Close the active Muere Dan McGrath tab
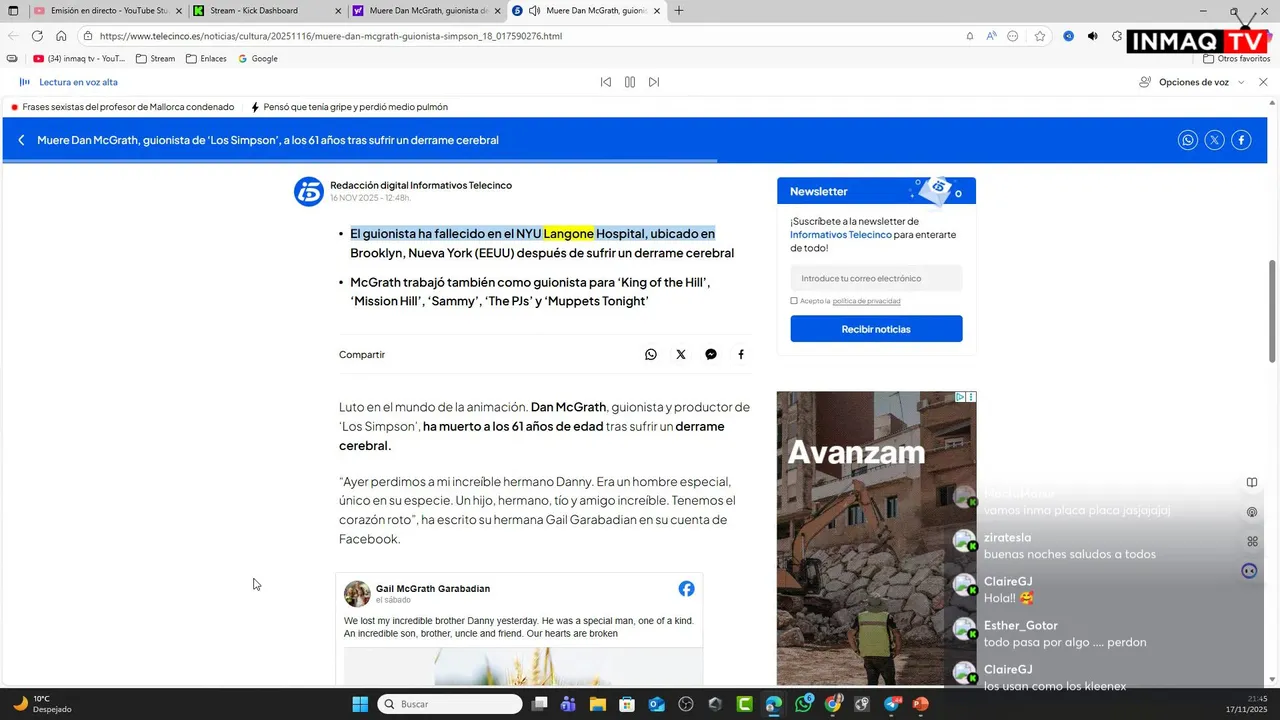The width and height of the screenshot is (1280, 720). click(x=657, y=11)
